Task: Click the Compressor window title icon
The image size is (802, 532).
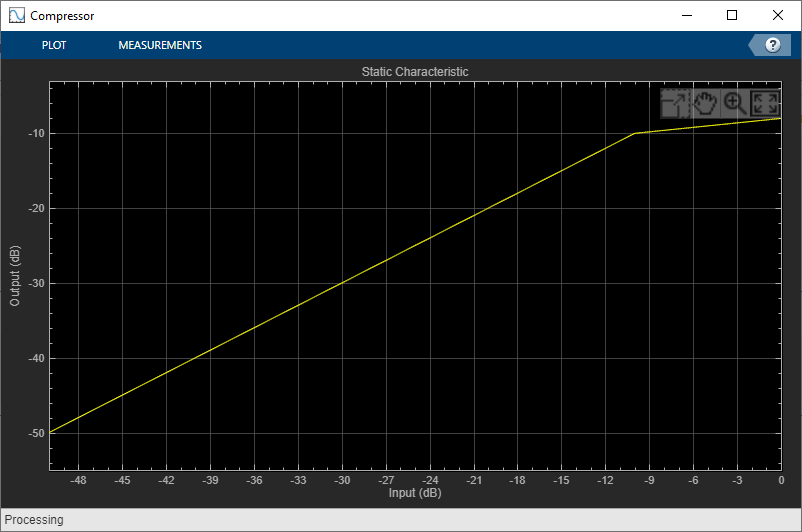Action: coord(16,15)
